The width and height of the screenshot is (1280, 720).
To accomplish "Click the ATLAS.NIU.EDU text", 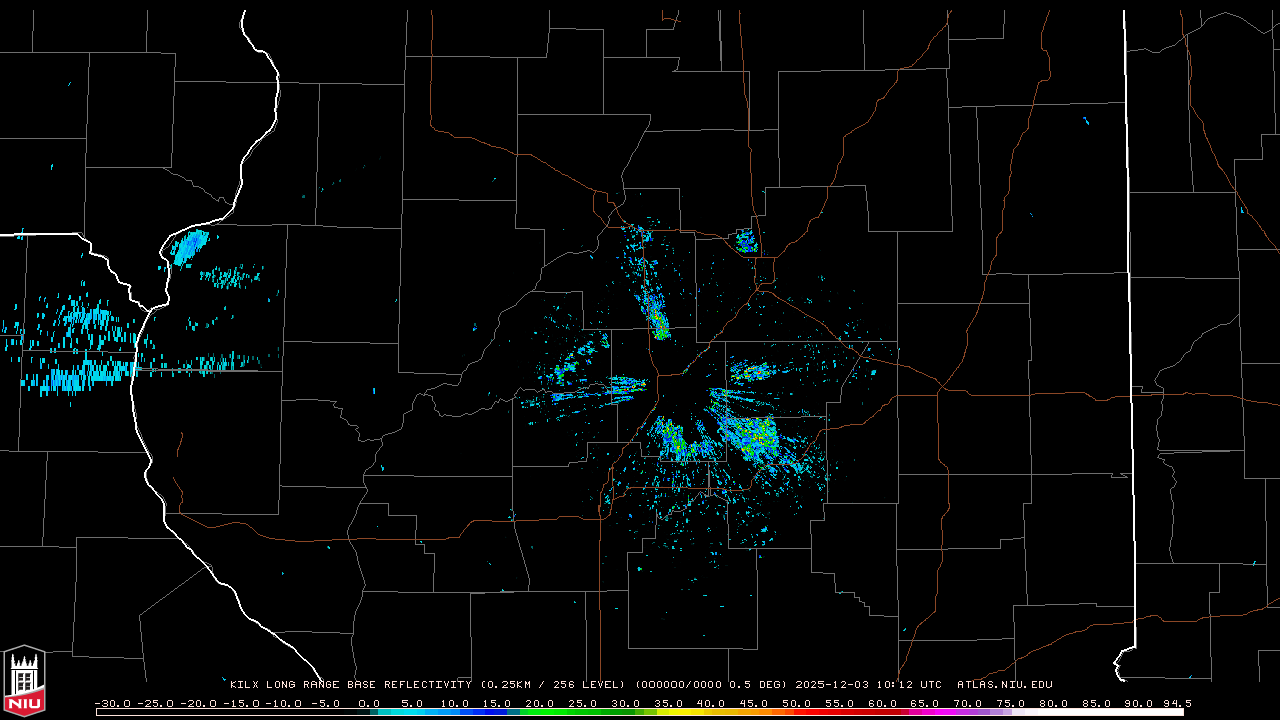I will [x=1004, y=685].
